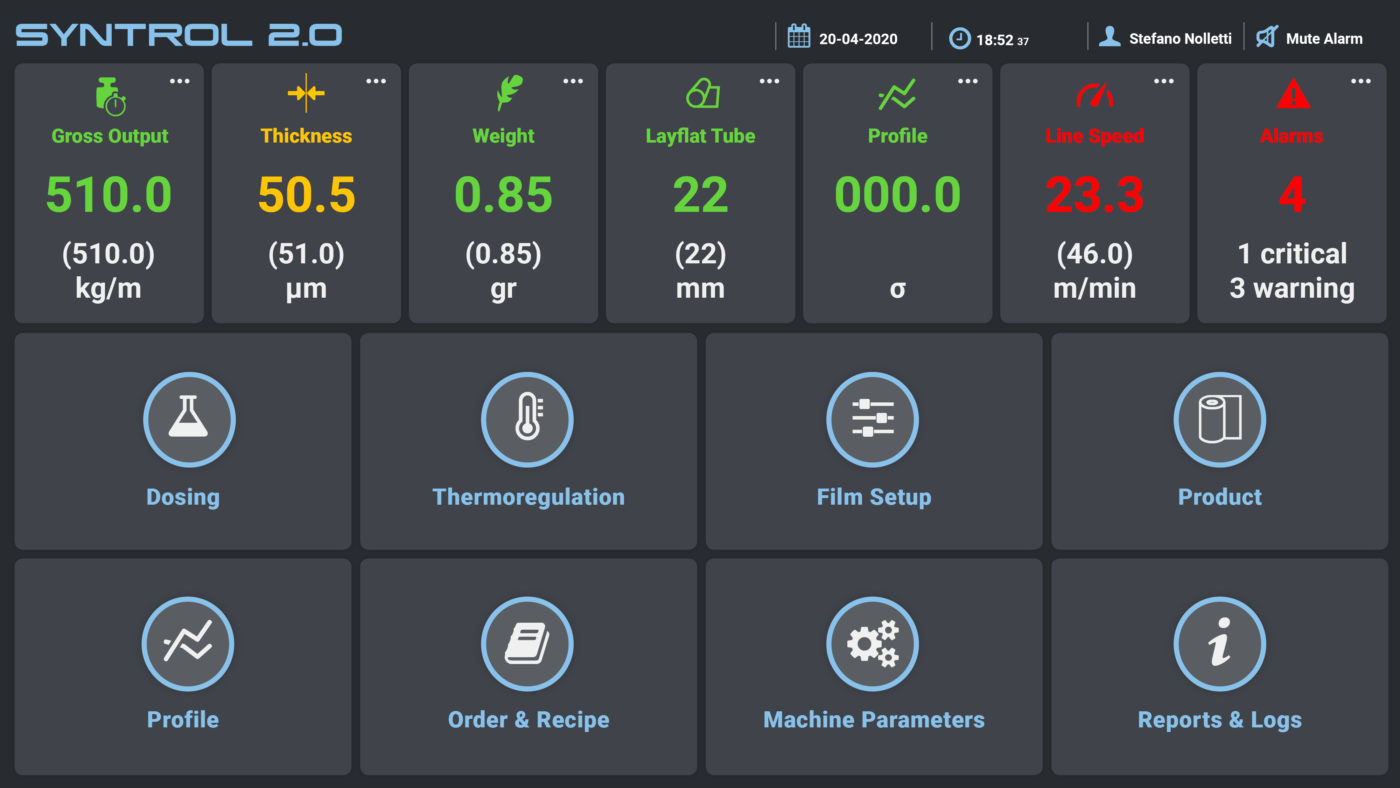Click the Reports & Logs info icon
Viewport: 1400px width, 788px height.
pos(1219,644)
